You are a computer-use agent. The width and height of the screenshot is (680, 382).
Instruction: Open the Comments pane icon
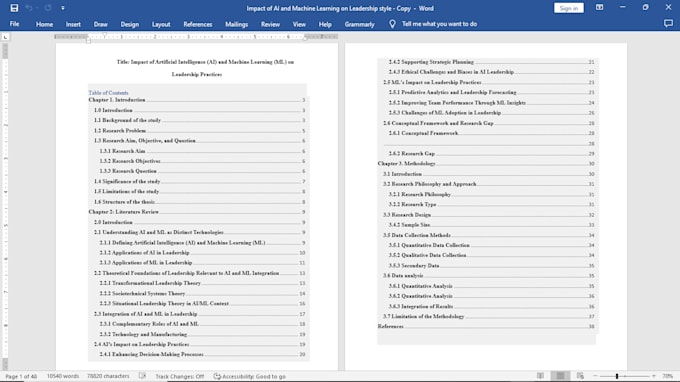668,24
